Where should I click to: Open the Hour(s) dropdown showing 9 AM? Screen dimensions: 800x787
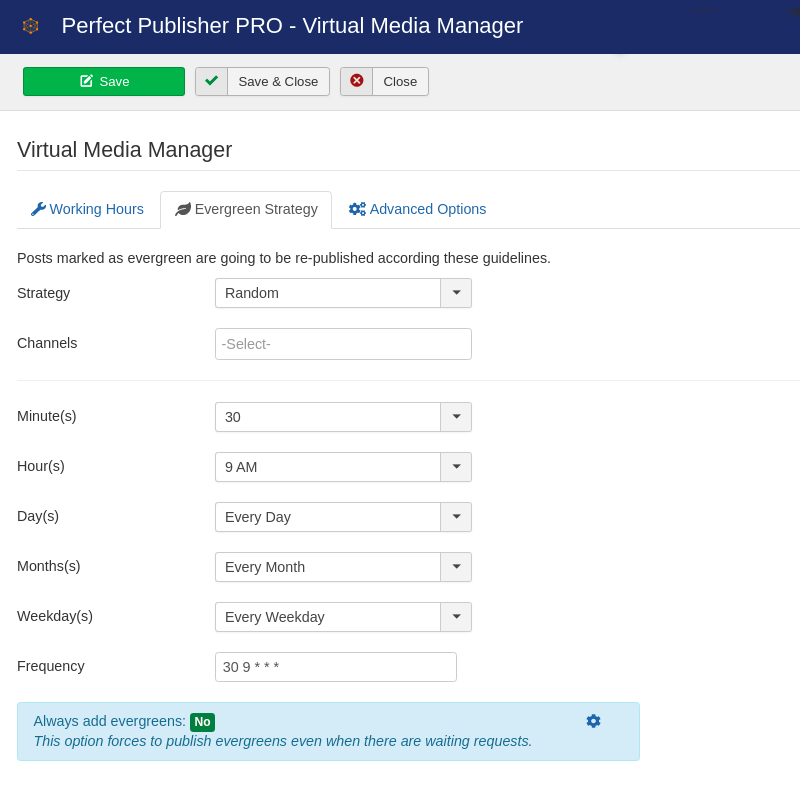[343, 467]
